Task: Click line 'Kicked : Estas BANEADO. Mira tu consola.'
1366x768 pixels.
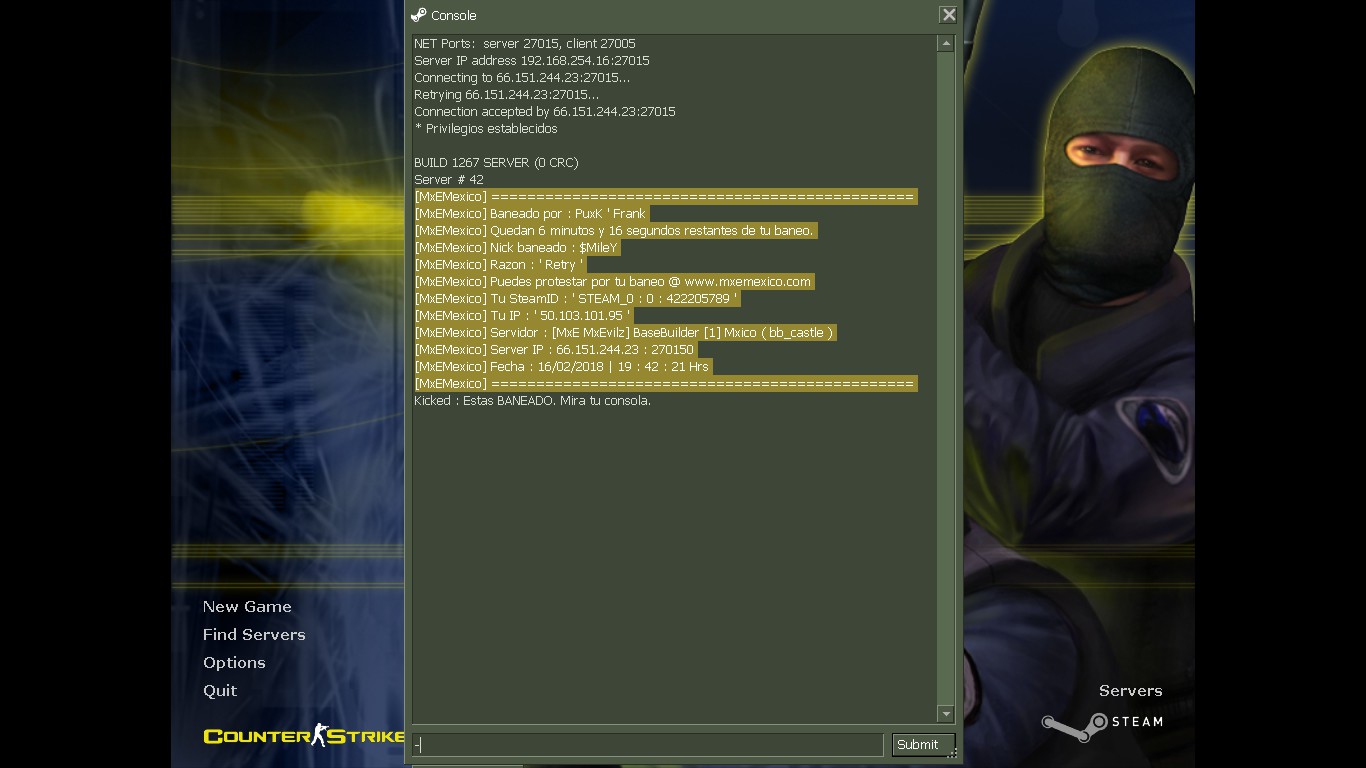Action: [532, 401]
